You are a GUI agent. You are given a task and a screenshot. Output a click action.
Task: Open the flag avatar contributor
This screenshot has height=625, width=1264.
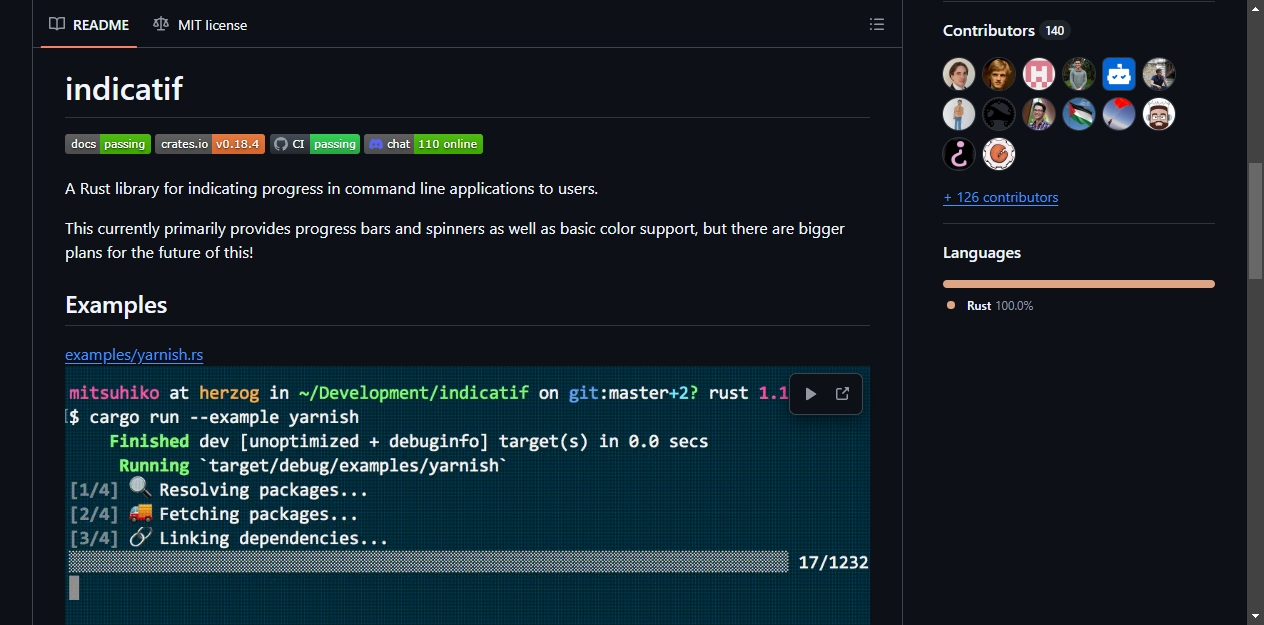(x=1079, y=114)
